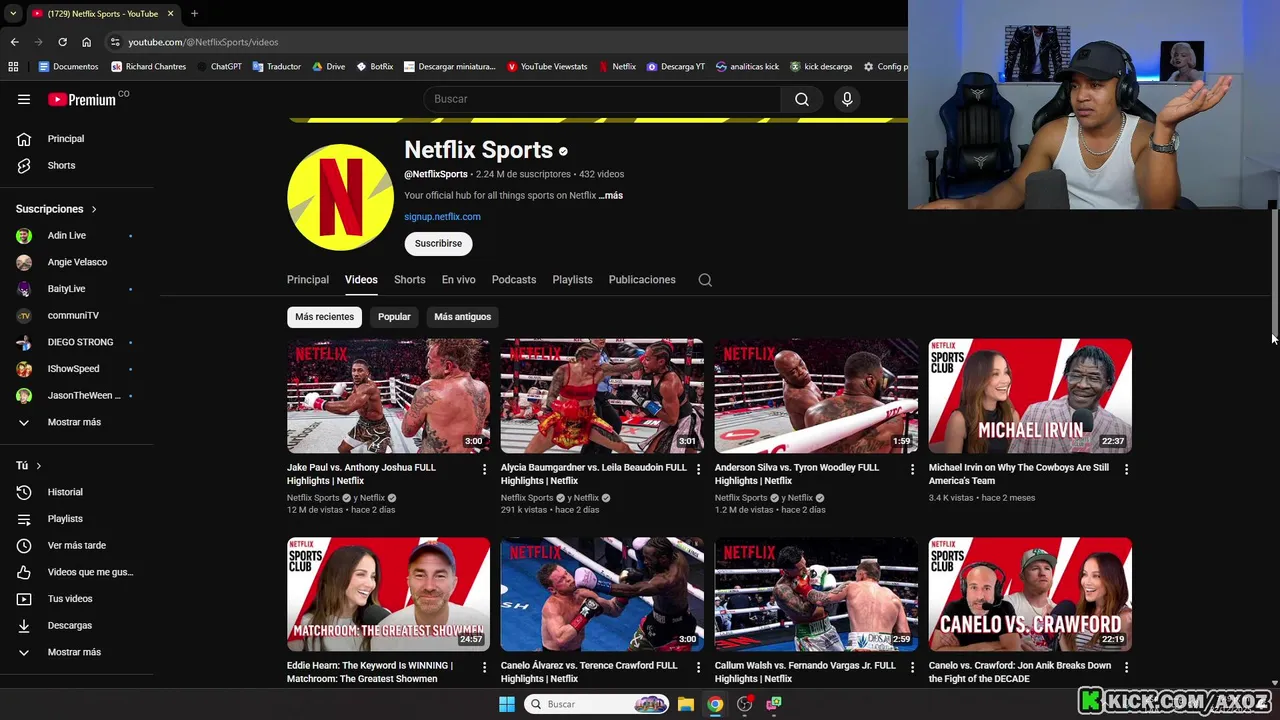This screenshot has height=720, width=1280.
Task: Click the browser home button
Action: [x=86, y=42]
